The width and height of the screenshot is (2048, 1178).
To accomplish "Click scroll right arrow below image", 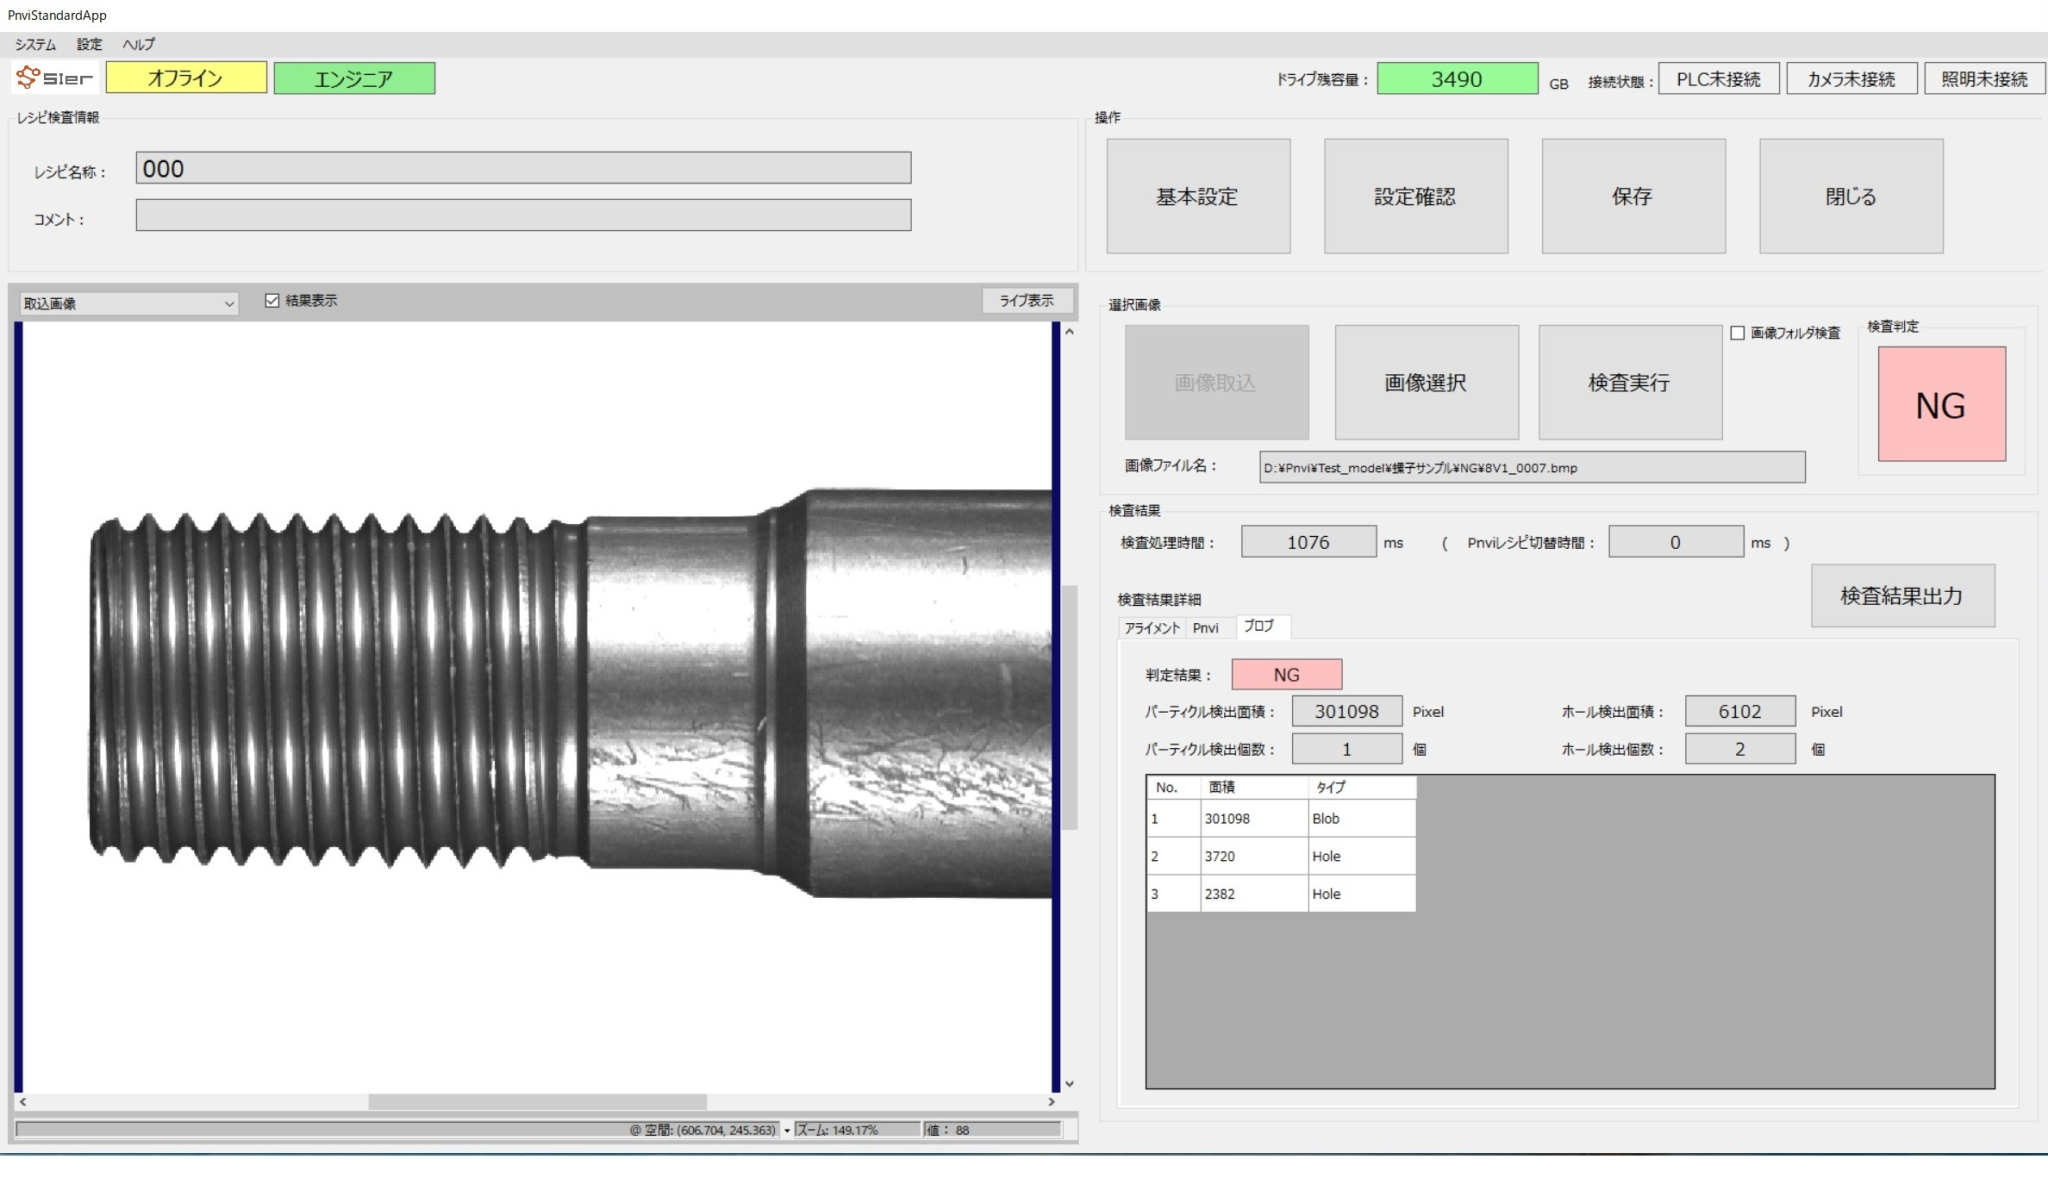I will tap(1051, 1102).
